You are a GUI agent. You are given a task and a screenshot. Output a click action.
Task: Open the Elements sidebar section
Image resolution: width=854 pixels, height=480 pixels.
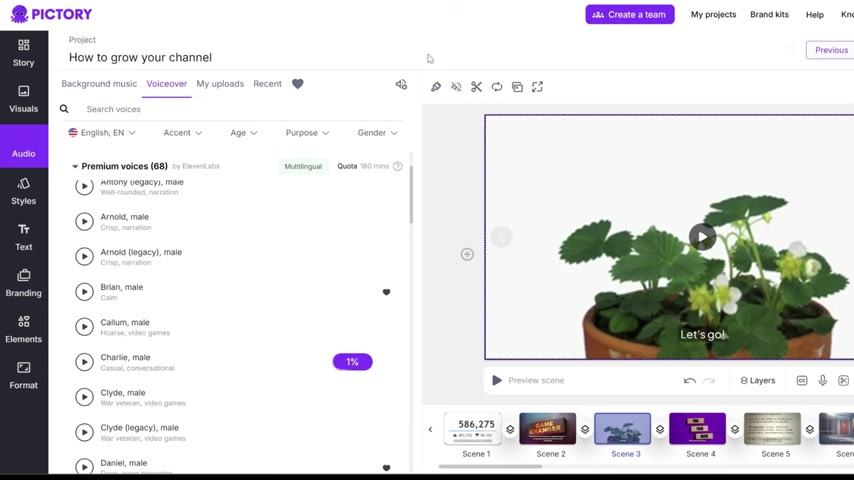23,329
